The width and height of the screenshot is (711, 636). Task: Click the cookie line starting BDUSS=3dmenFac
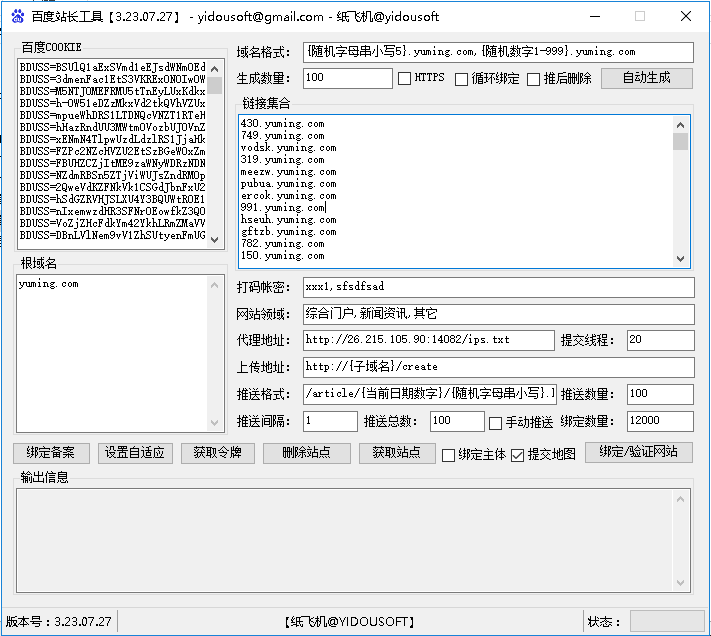(x=112, y=79)
